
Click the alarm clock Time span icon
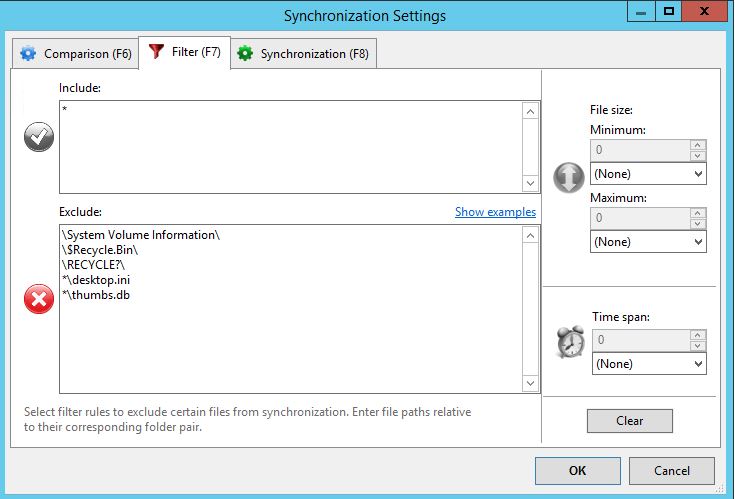(570, 342)
